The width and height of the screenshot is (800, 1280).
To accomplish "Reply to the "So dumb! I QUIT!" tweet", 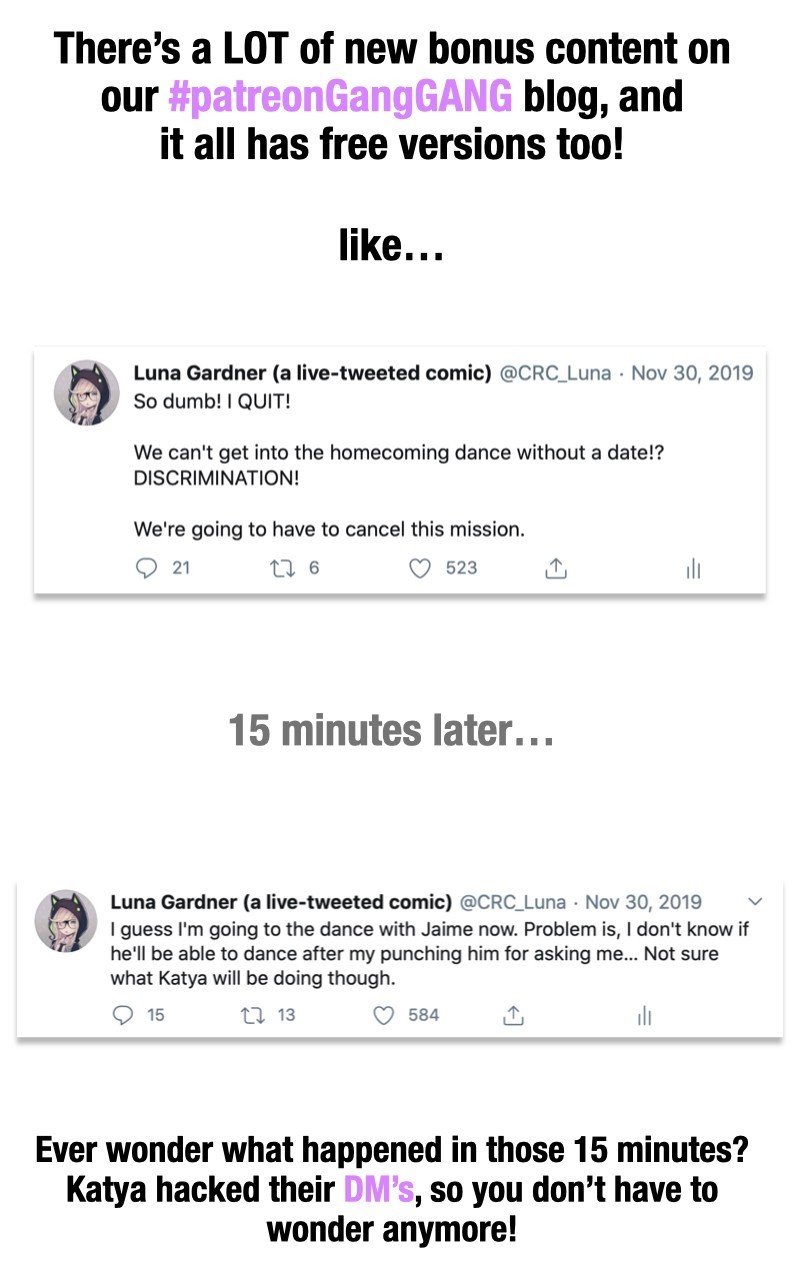I will click(x=146, y=568).
